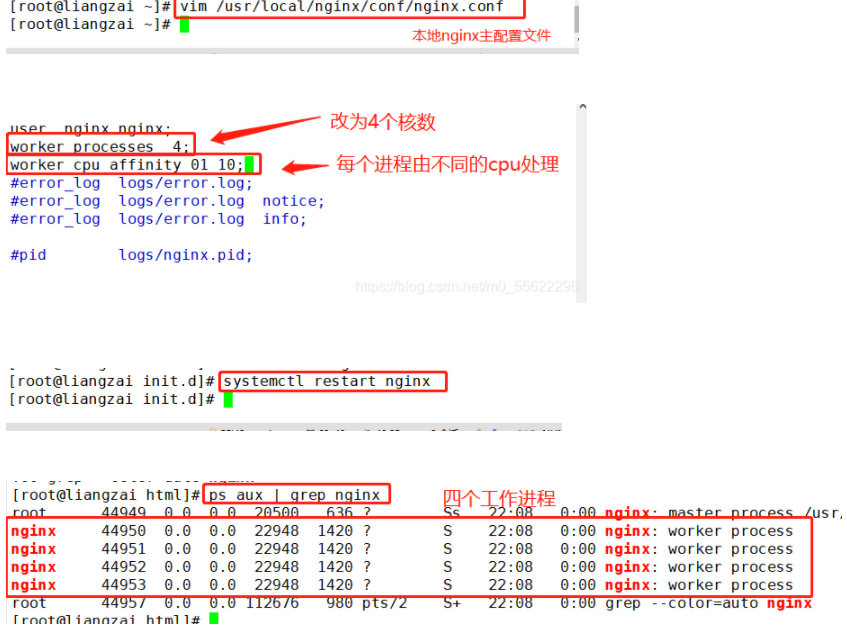
Task: Click the 'worker_processes 4;' line in vim
Action: (x=99, y=146)
